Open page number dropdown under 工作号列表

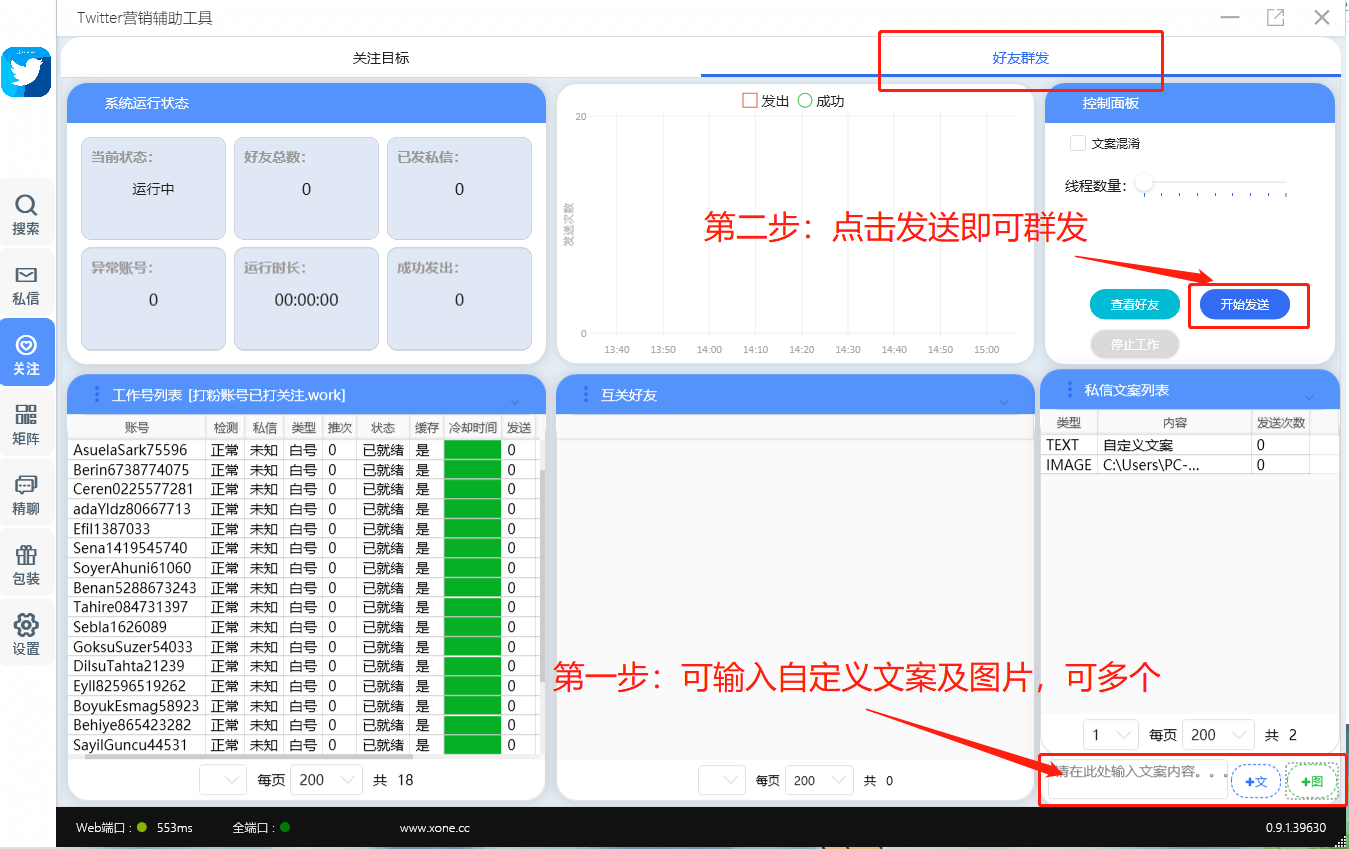pos(223,779)
